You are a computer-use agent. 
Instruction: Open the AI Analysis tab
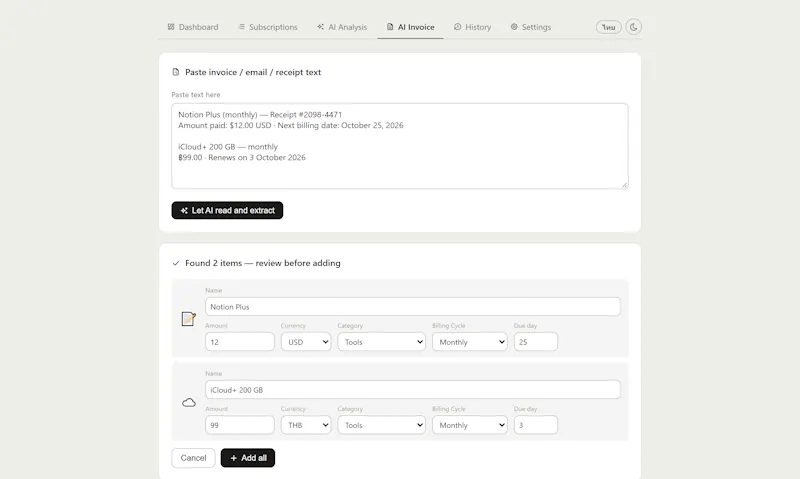click(342, 27)
